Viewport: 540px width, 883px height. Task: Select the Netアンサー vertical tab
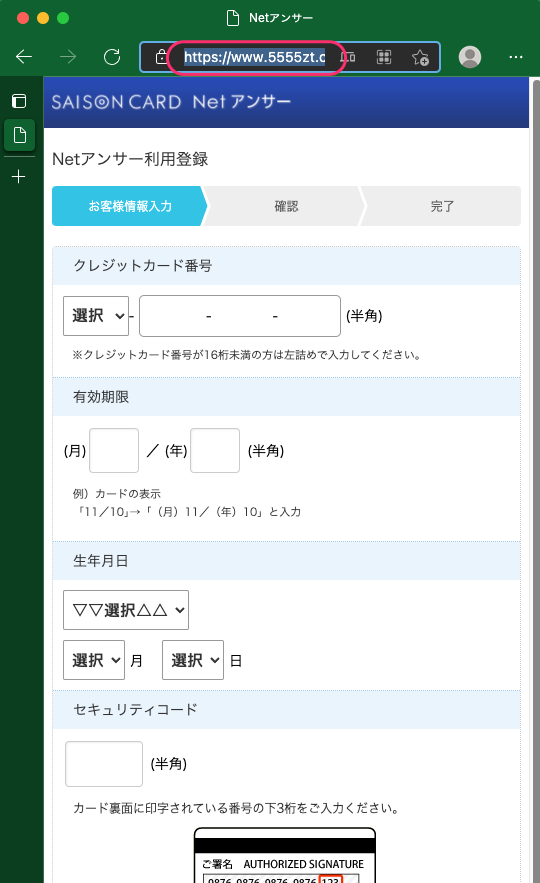(x=20, y=135)
